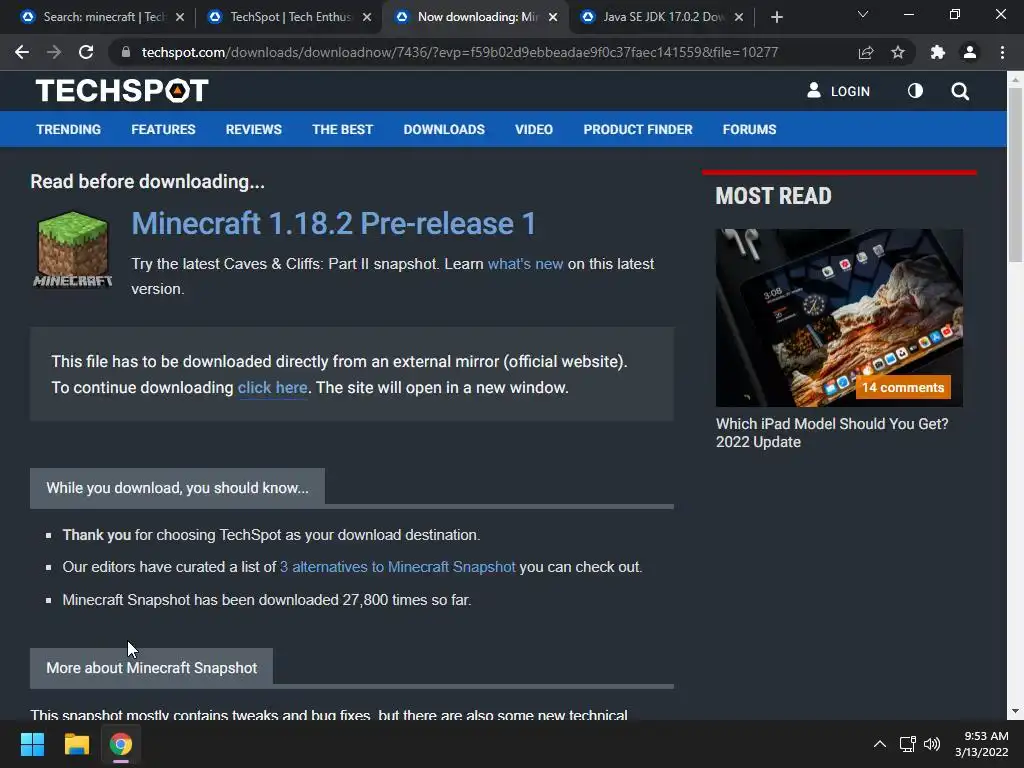Open the REVIEWS nav item
The width and height of the screenshot is (1024, 768).
point(253,129)
